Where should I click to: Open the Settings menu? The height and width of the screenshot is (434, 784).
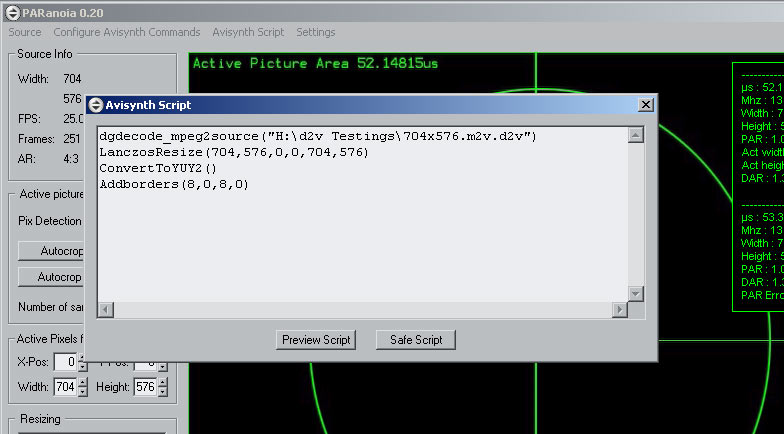316,32
